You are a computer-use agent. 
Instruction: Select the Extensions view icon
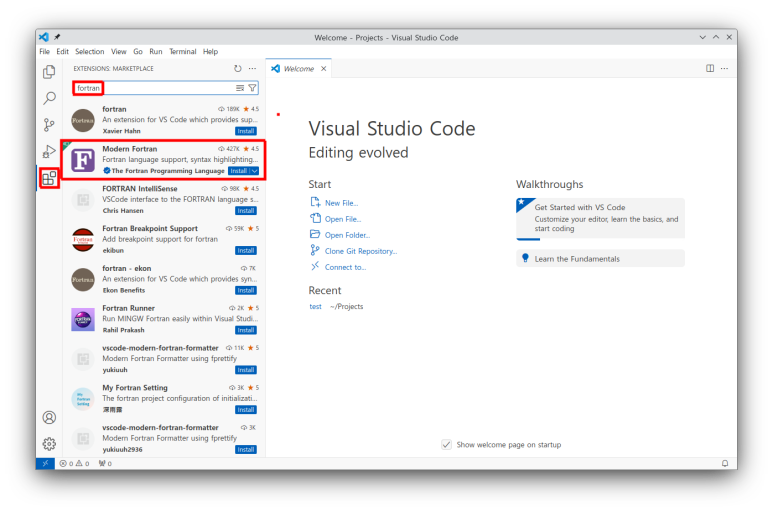coord(49,178)
